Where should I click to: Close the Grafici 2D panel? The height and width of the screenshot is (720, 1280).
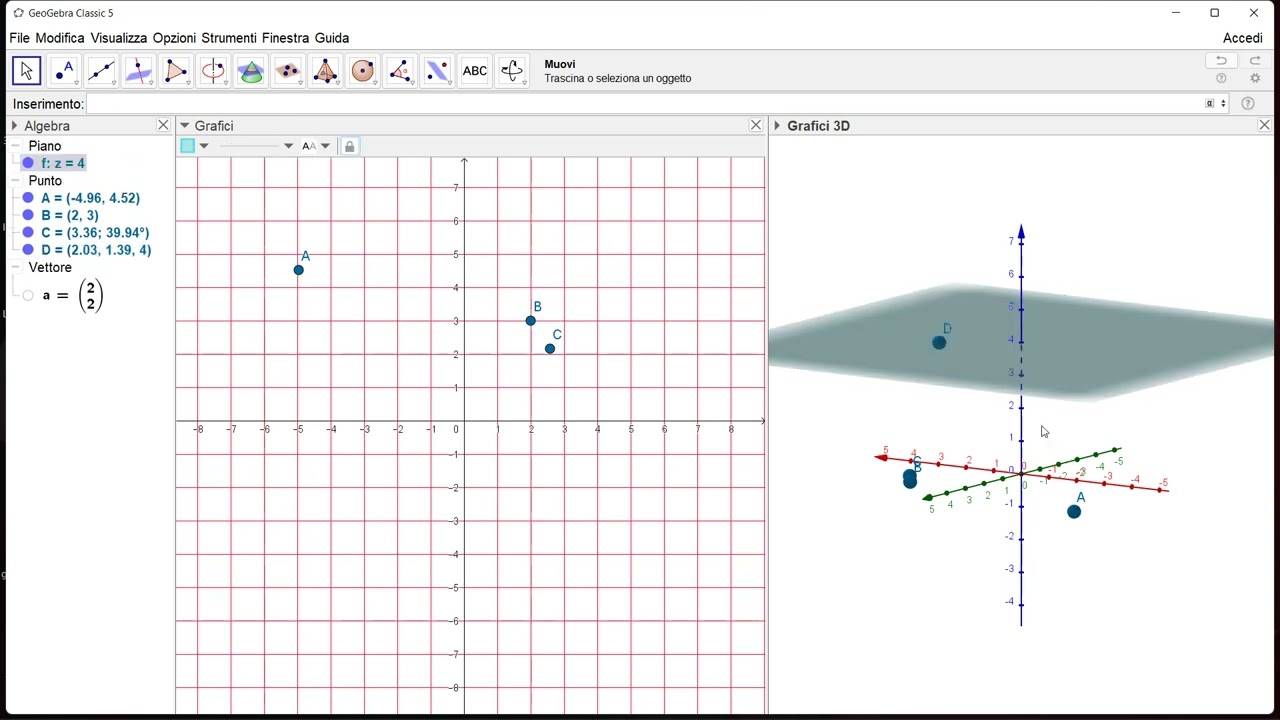pyautogui.click(x=756, y=125)
